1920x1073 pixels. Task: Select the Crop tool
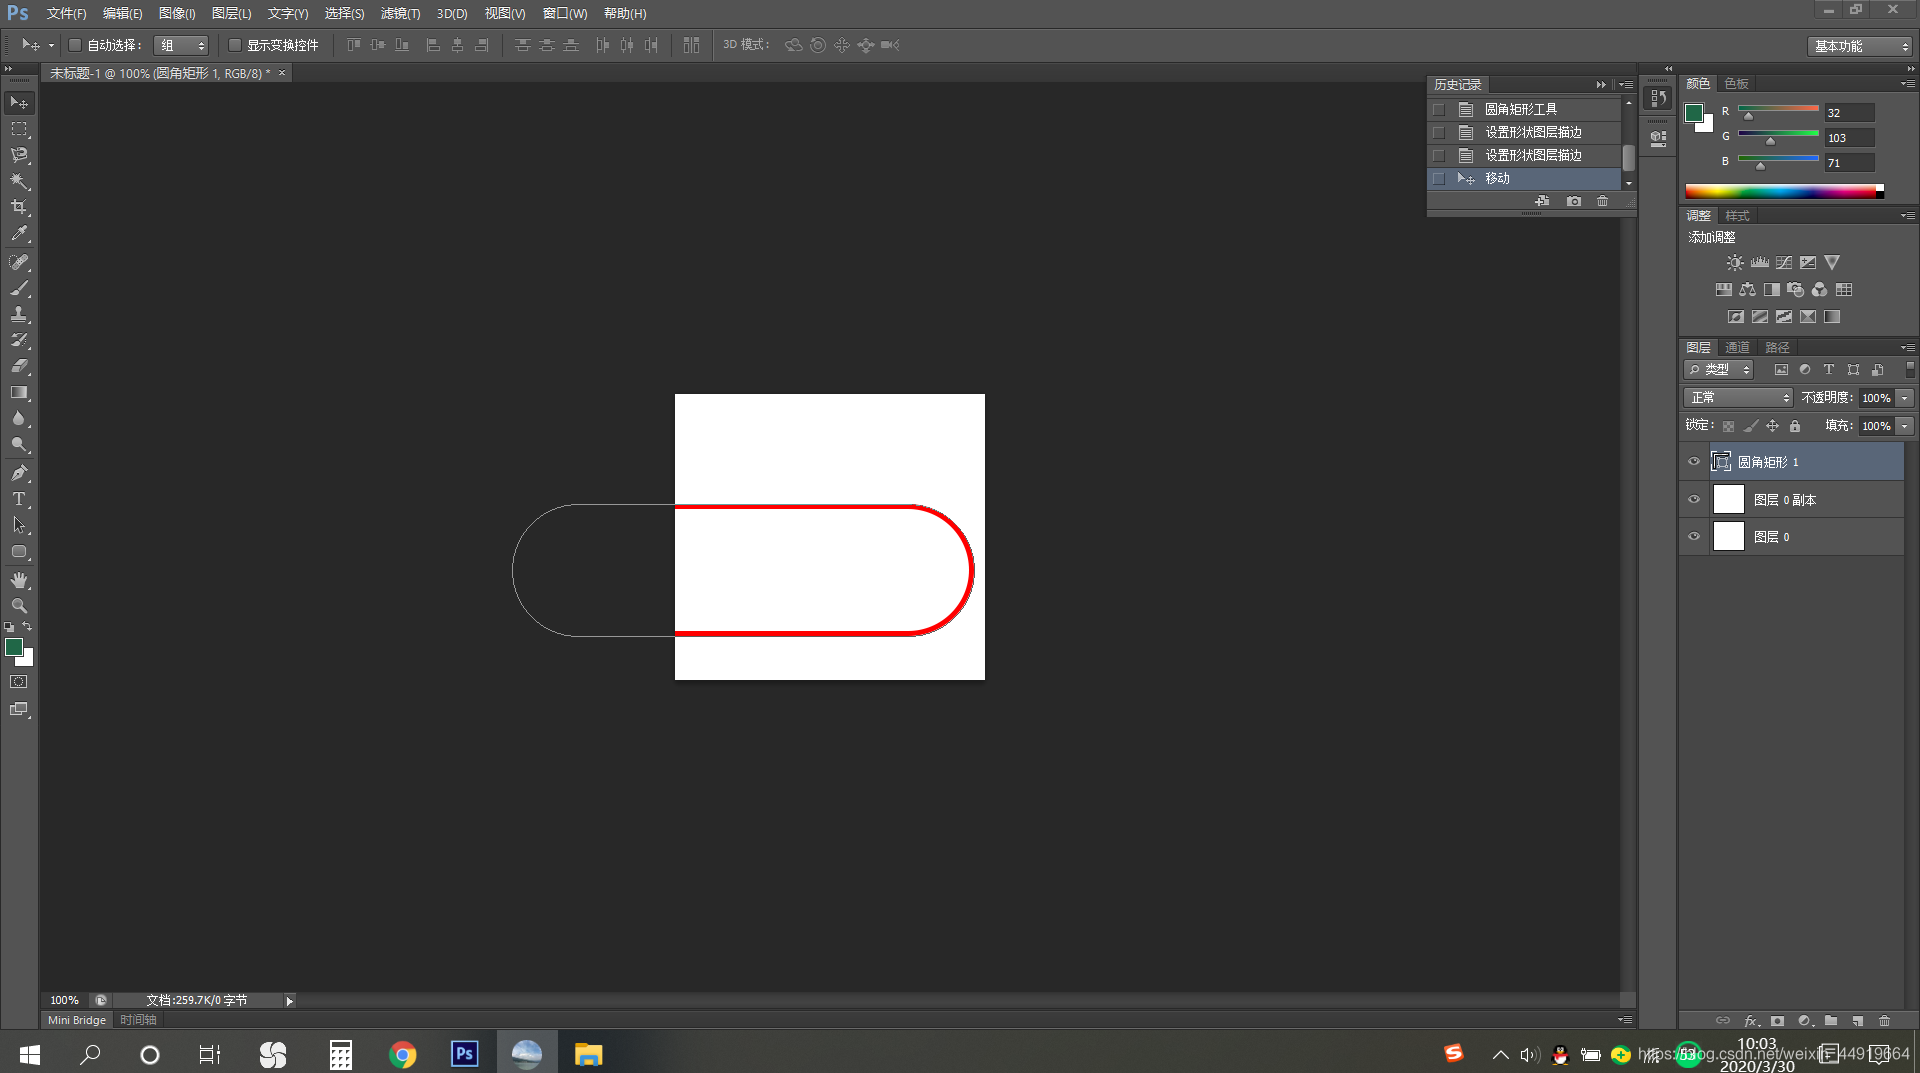[19, 207]
